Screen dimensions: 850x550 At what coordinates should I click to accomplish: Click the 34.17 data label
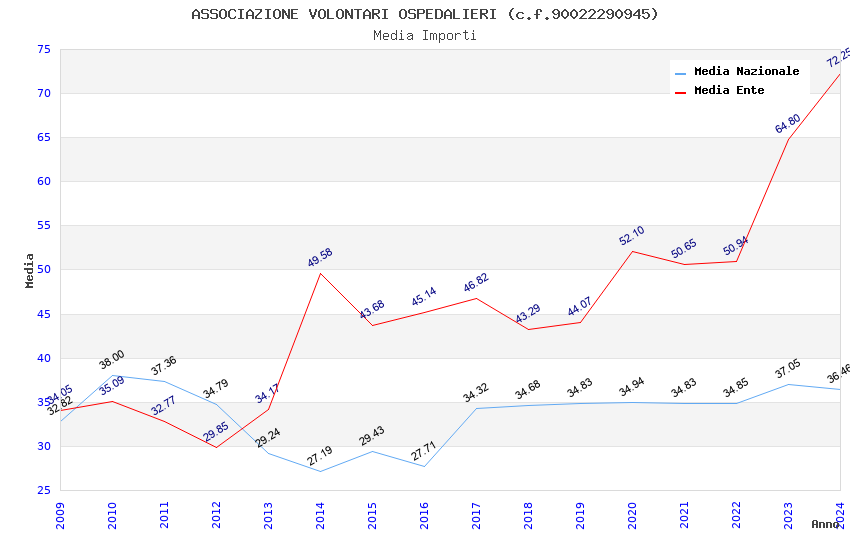point(267,393)
